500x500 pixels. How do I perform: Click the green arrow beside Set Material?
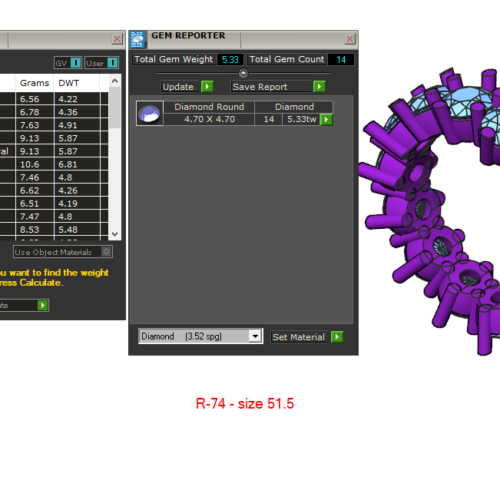pyautogui.click(x=337, y=337)
